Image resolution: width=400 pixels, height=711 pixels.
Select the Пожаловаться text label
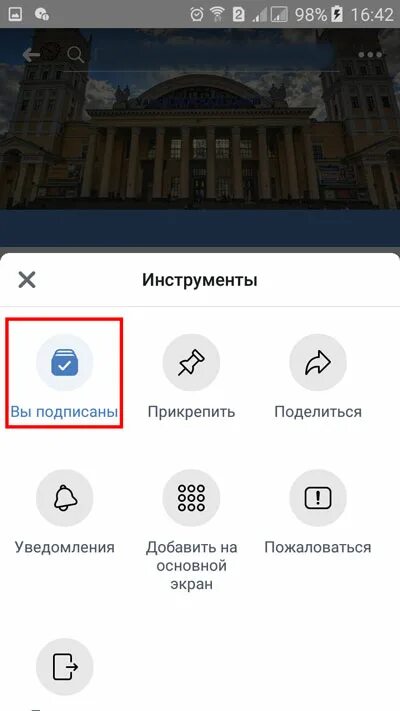tap(318, 547)
